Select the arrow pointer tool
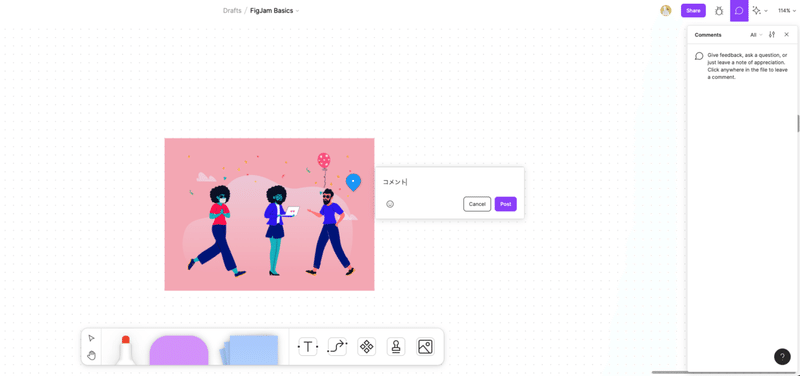 (91, 338)
